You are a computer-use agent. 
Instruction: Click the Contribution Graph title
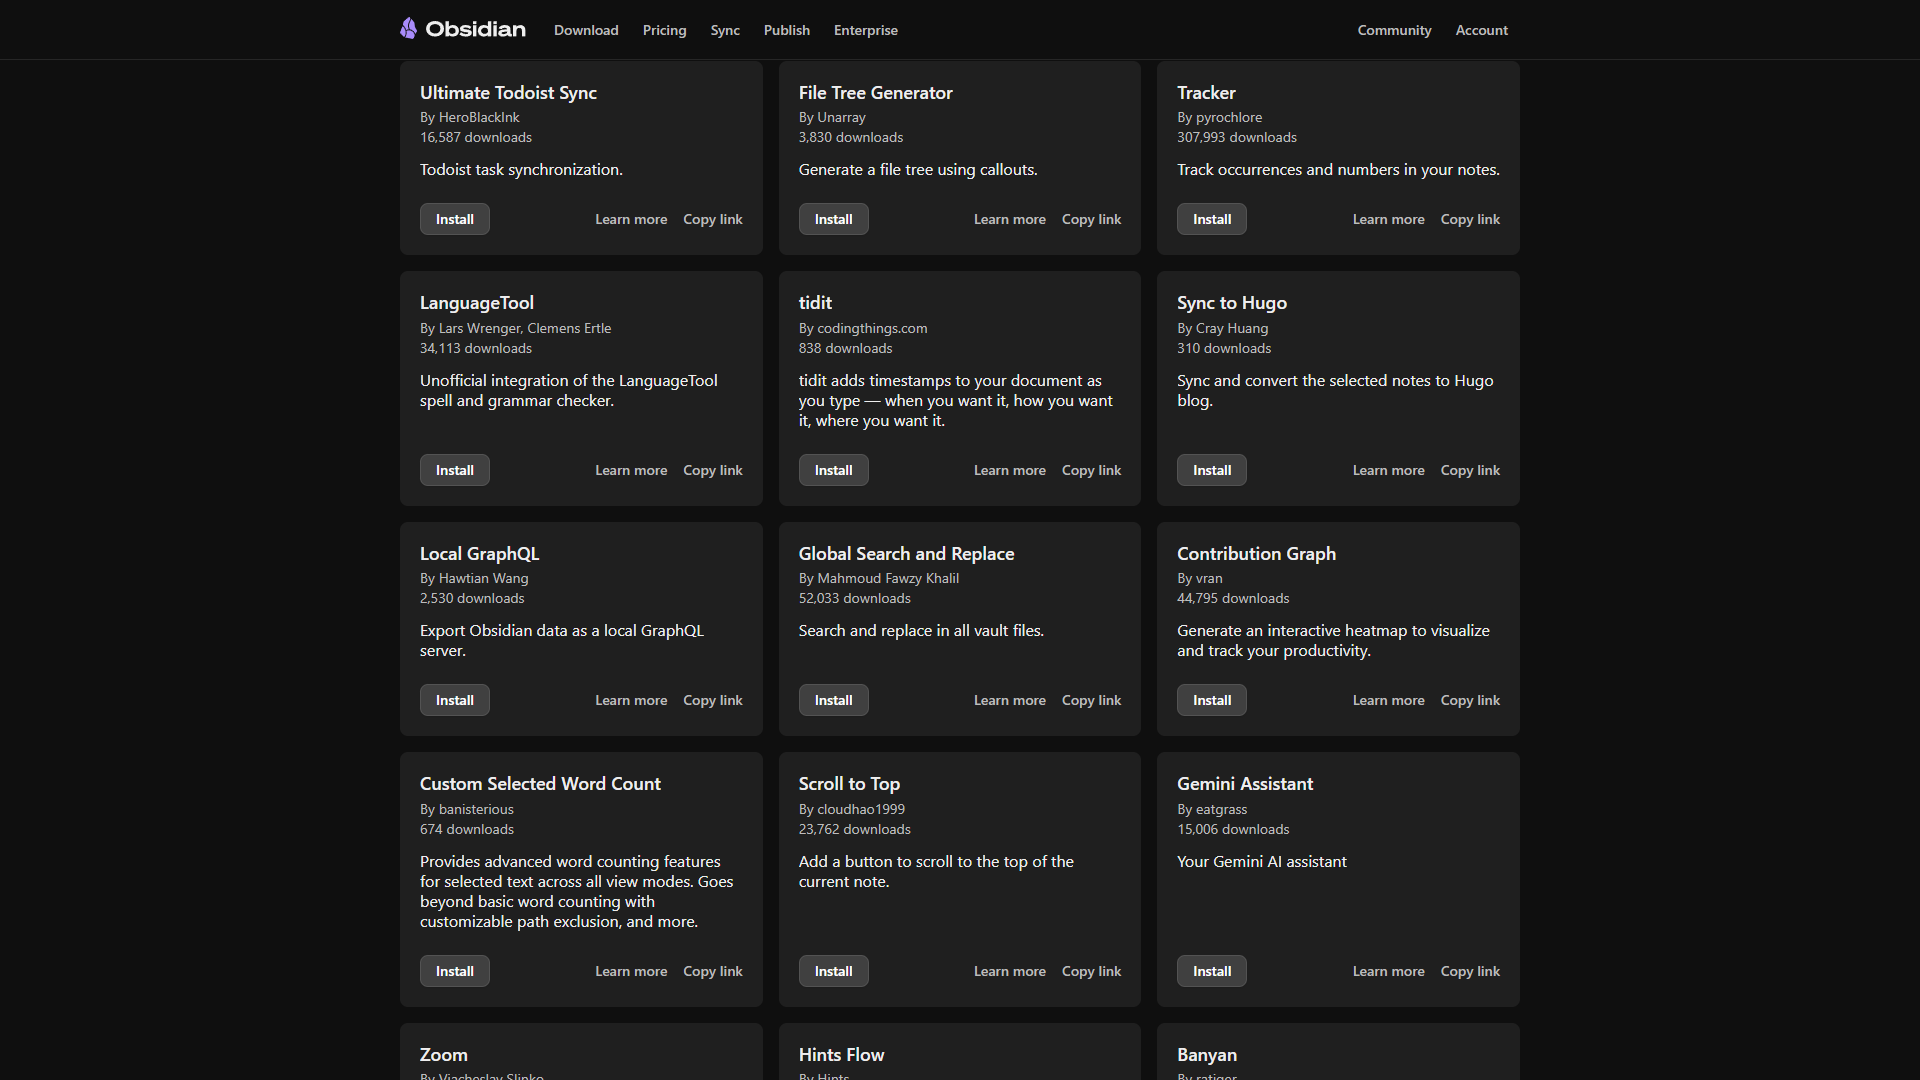point(1256,554)
